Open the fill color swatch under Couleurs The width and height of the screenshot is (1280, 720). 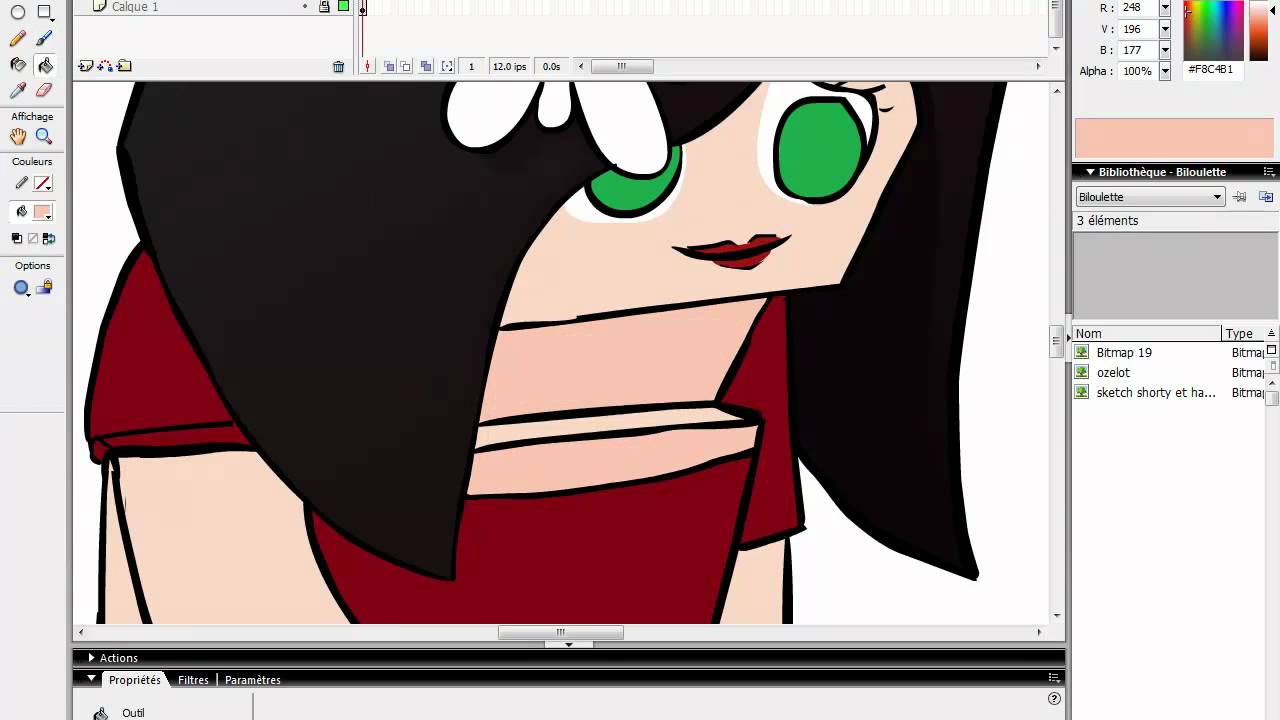tap(42, 212)
